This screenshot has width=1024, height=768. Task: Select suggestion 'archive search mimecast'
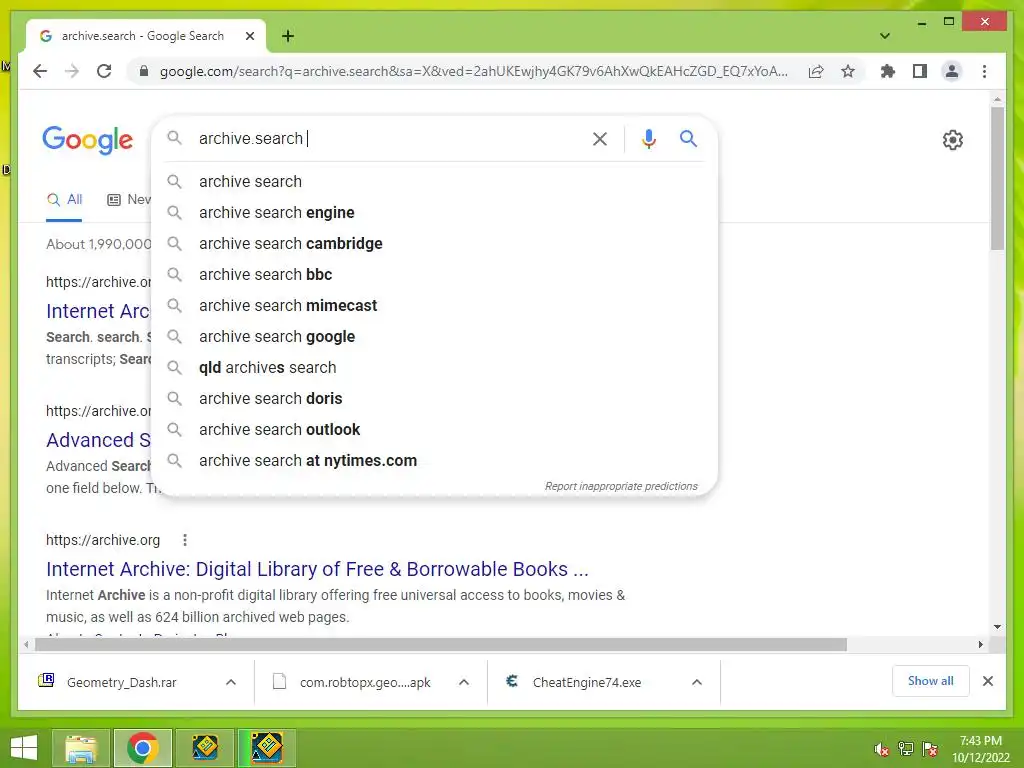pyautogui.click(x=434, y=306)
